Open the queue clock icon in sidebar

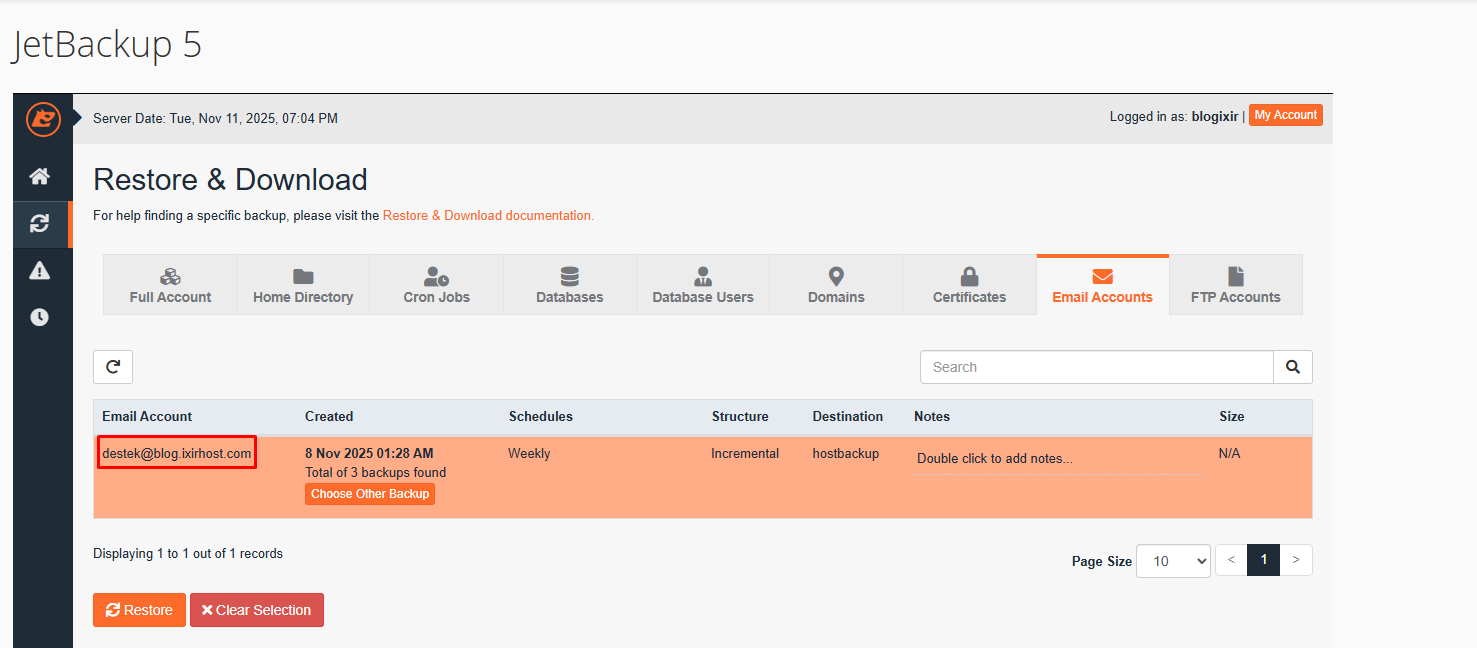[39, 317]
